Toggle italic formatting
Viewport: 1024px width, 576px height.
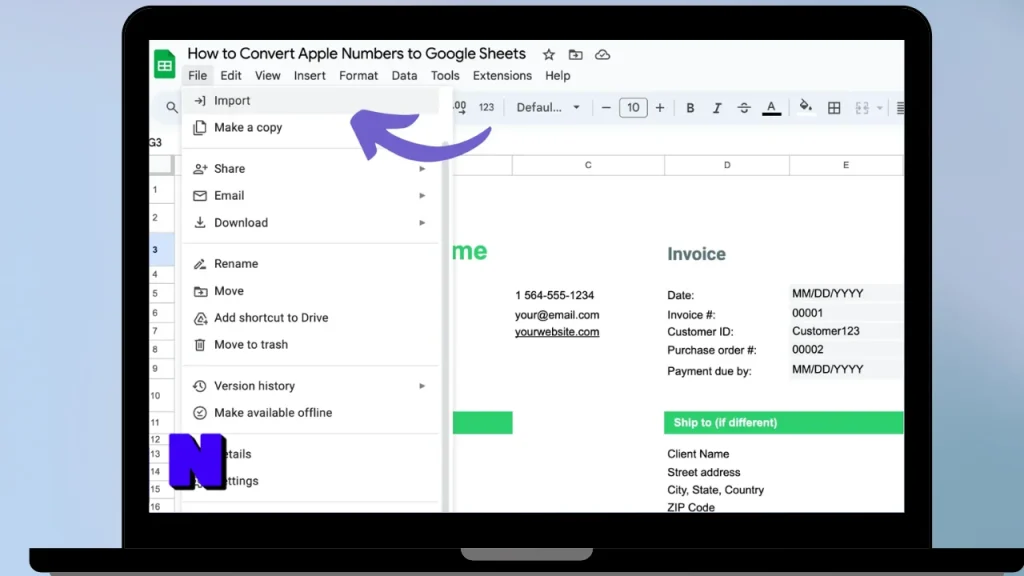coord(716,108)
